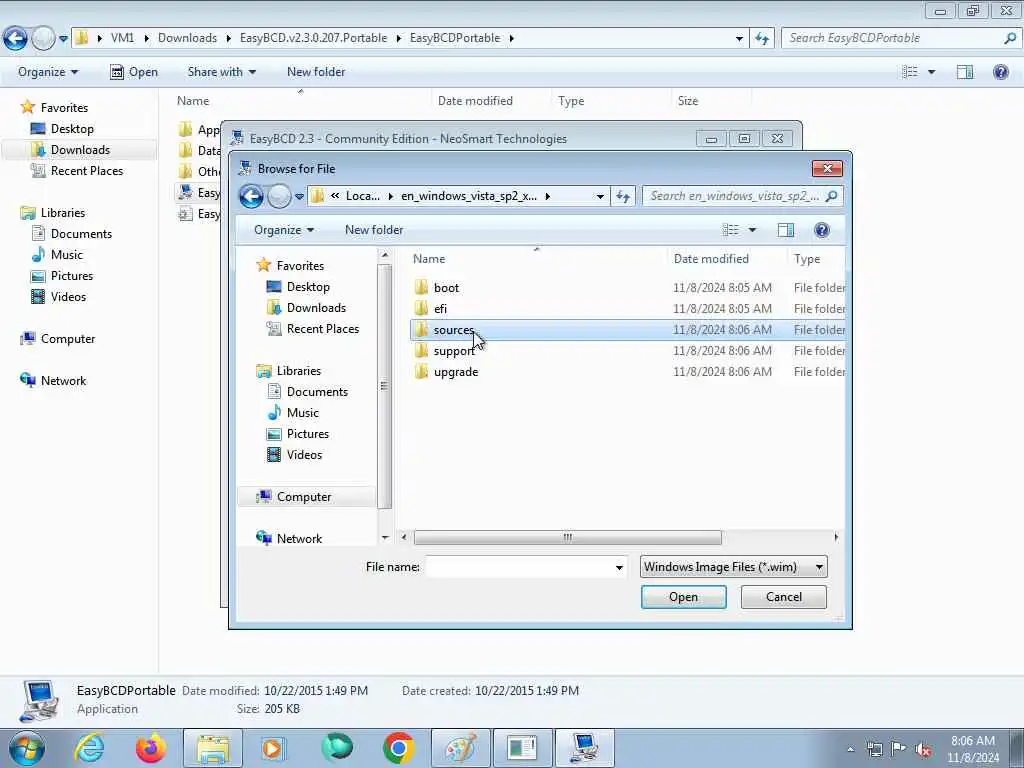Viewport: 1024px width, 768px height.
Task: Click EasyBCD.v2.3.0.207.Portable breadcrumb segment
Action: click(x=313, y=38)
